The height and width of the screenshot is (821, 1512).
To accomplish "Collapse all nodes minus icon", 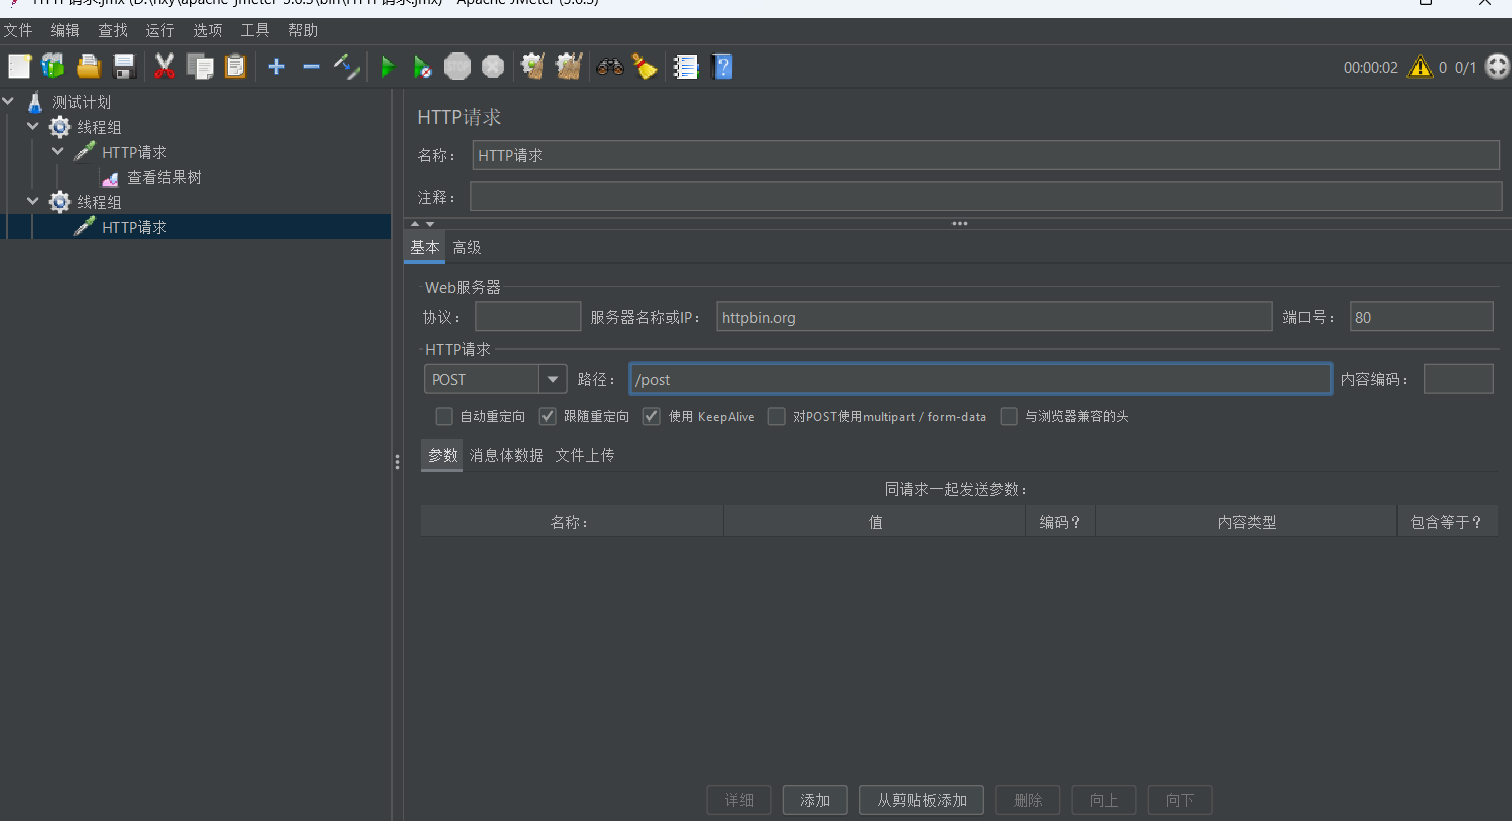I will tap(311, 67).
